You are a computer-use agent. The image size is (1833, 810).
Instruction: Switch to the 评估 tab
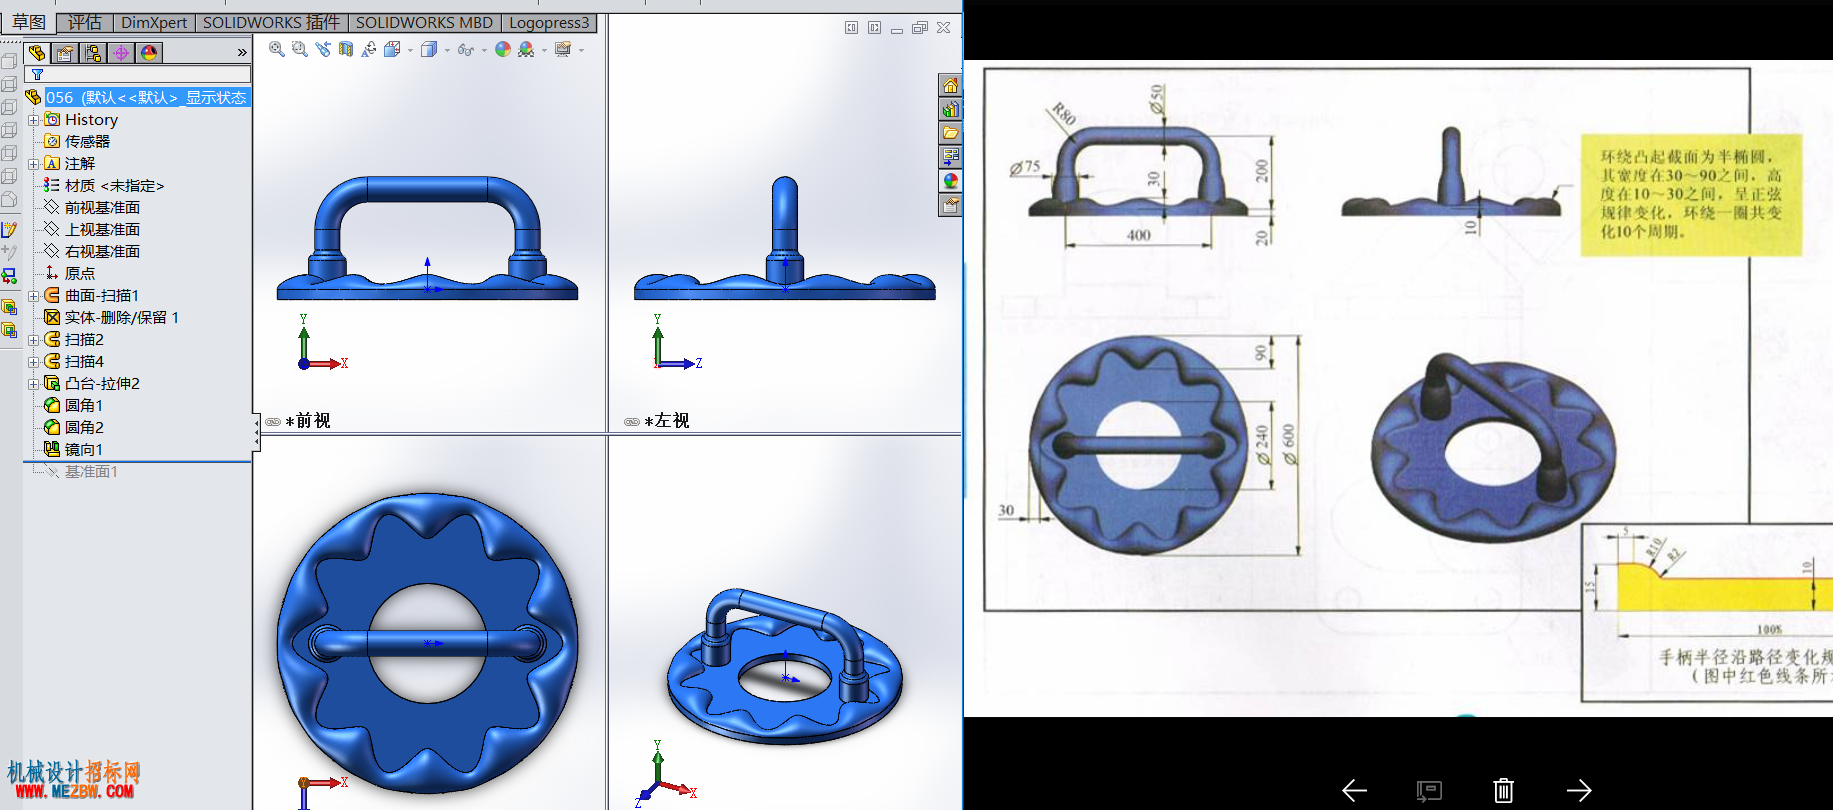tap(85, 22)
